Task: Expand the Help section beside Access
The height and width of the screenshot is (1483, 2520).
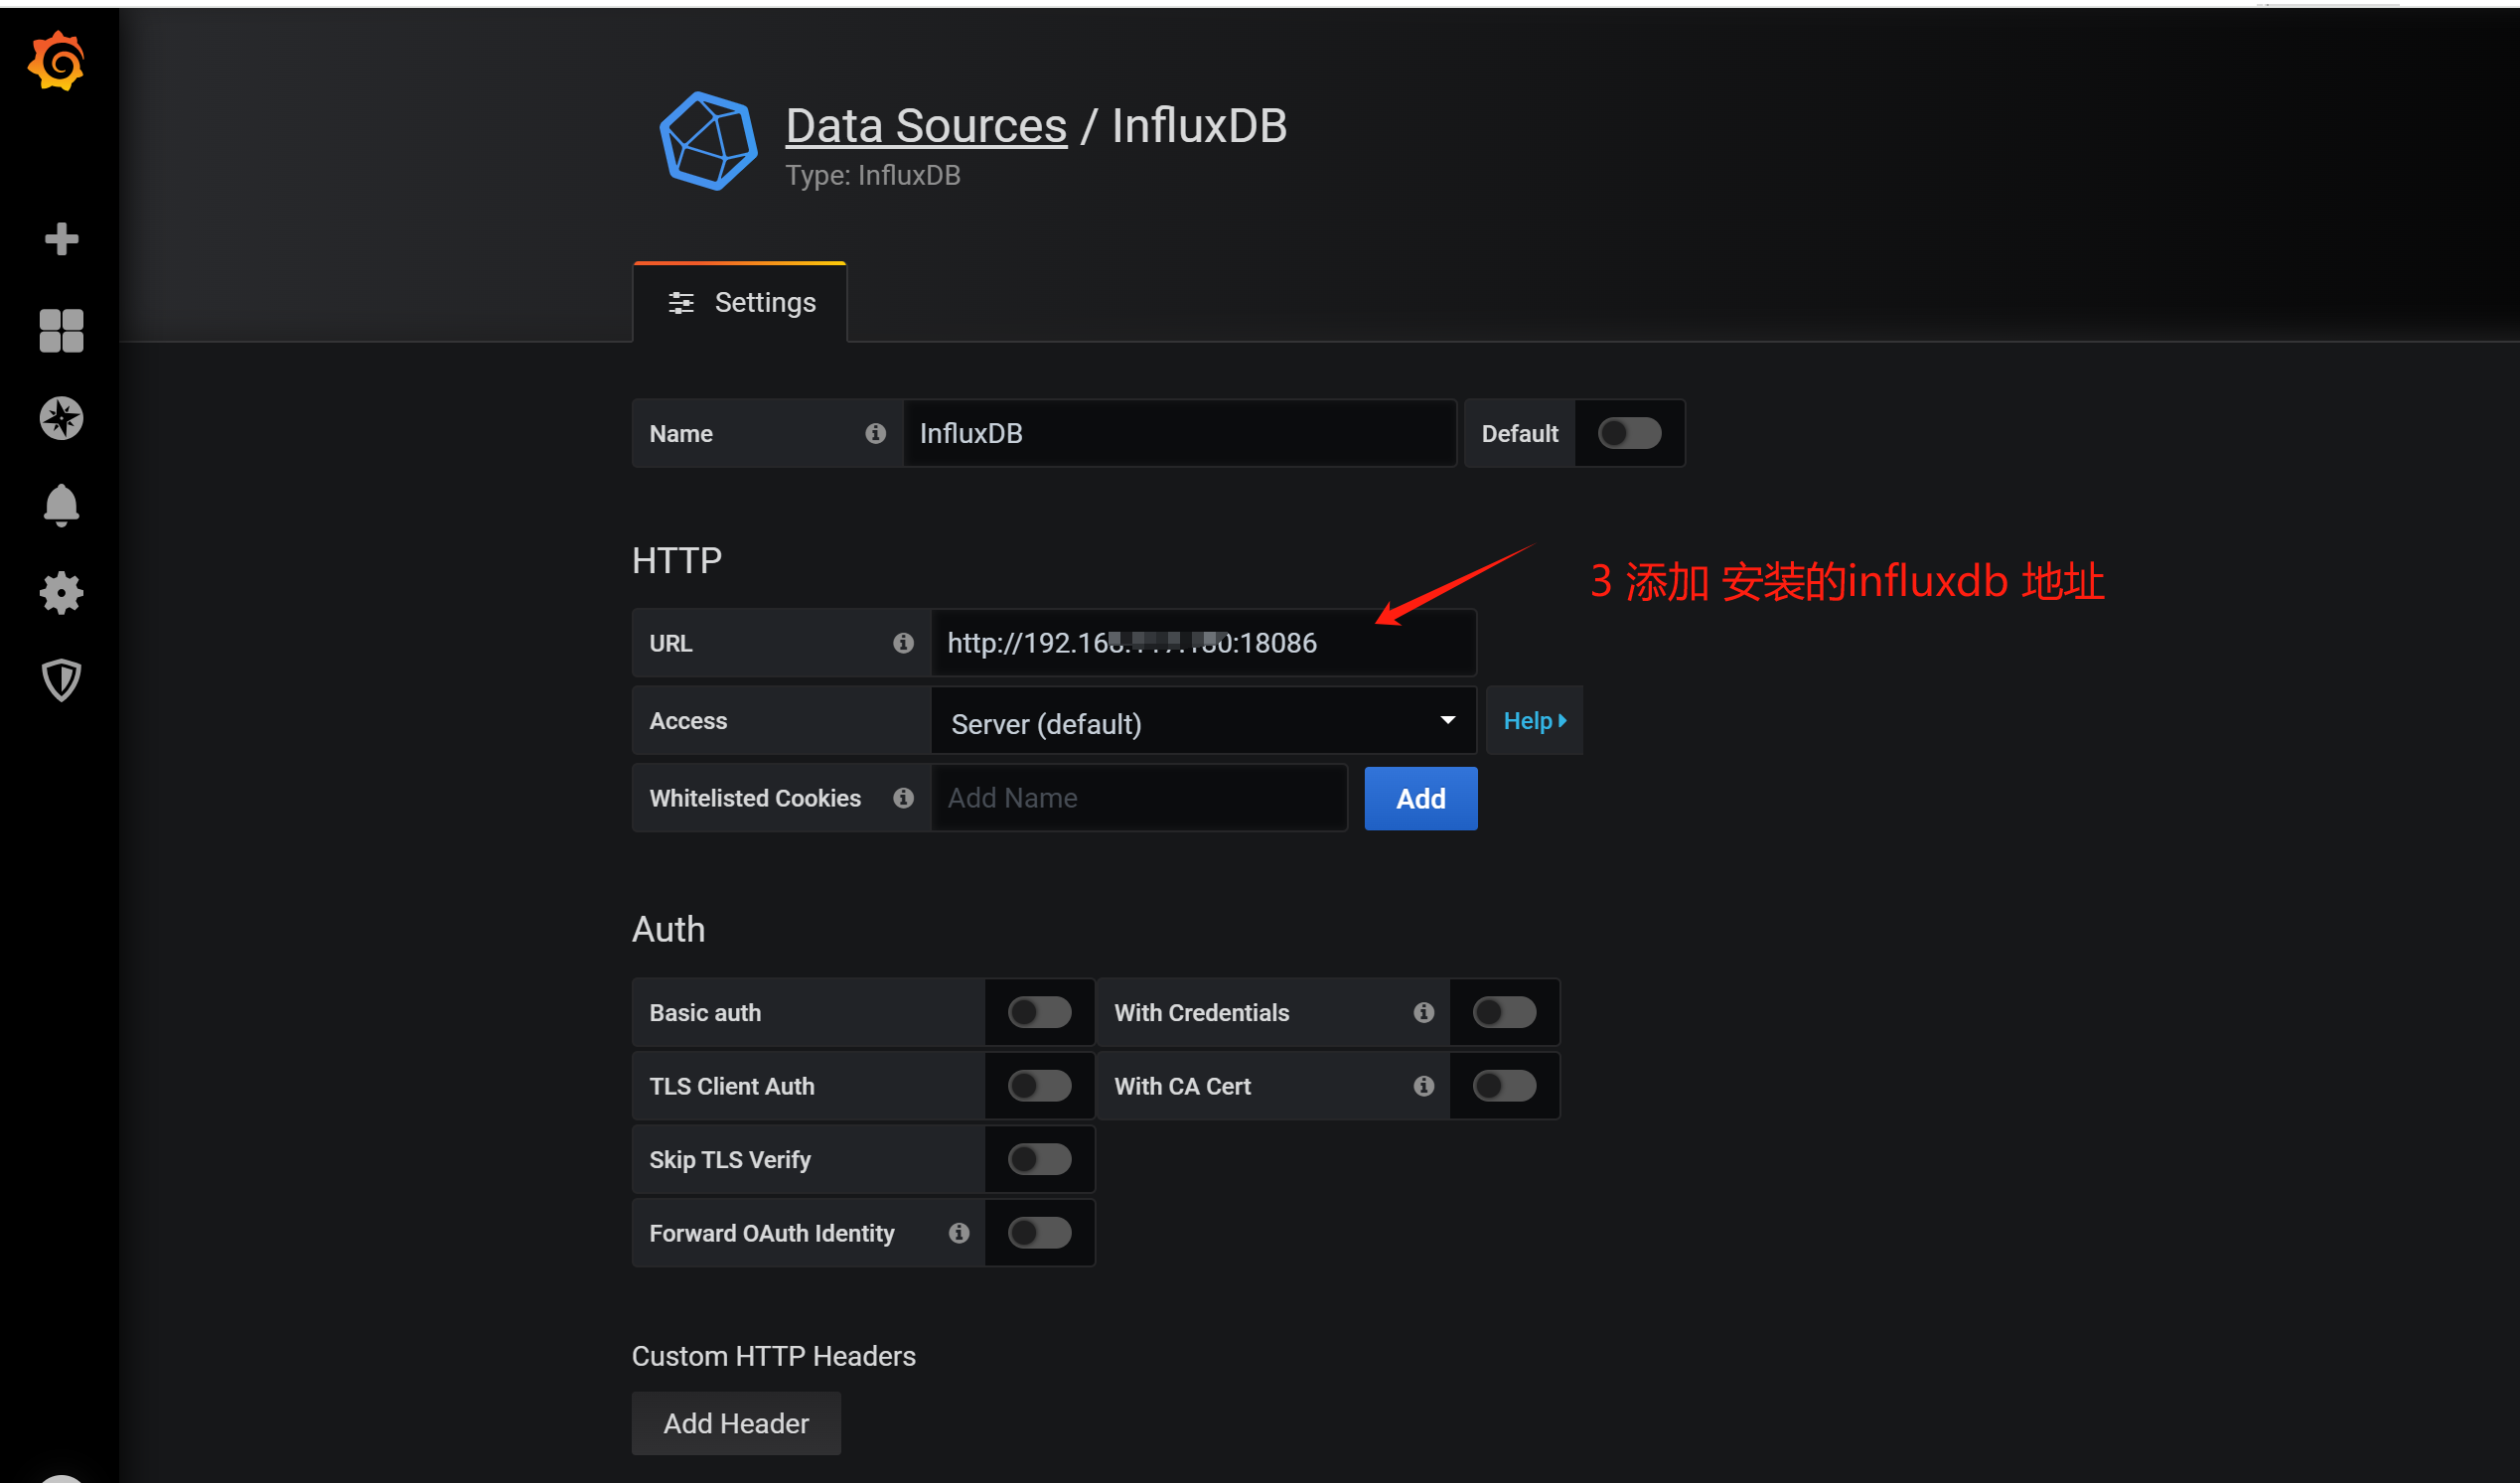Action: pos(1533,721)
